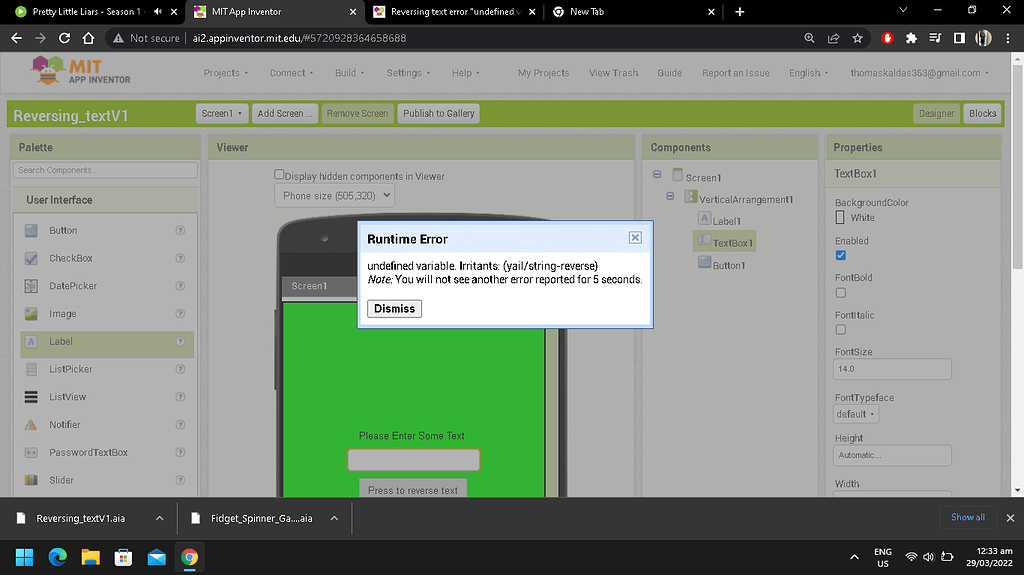The height and width of the screenshot is (575, 1024).
Task: Select the ListView palette icon
Action: 31,397
